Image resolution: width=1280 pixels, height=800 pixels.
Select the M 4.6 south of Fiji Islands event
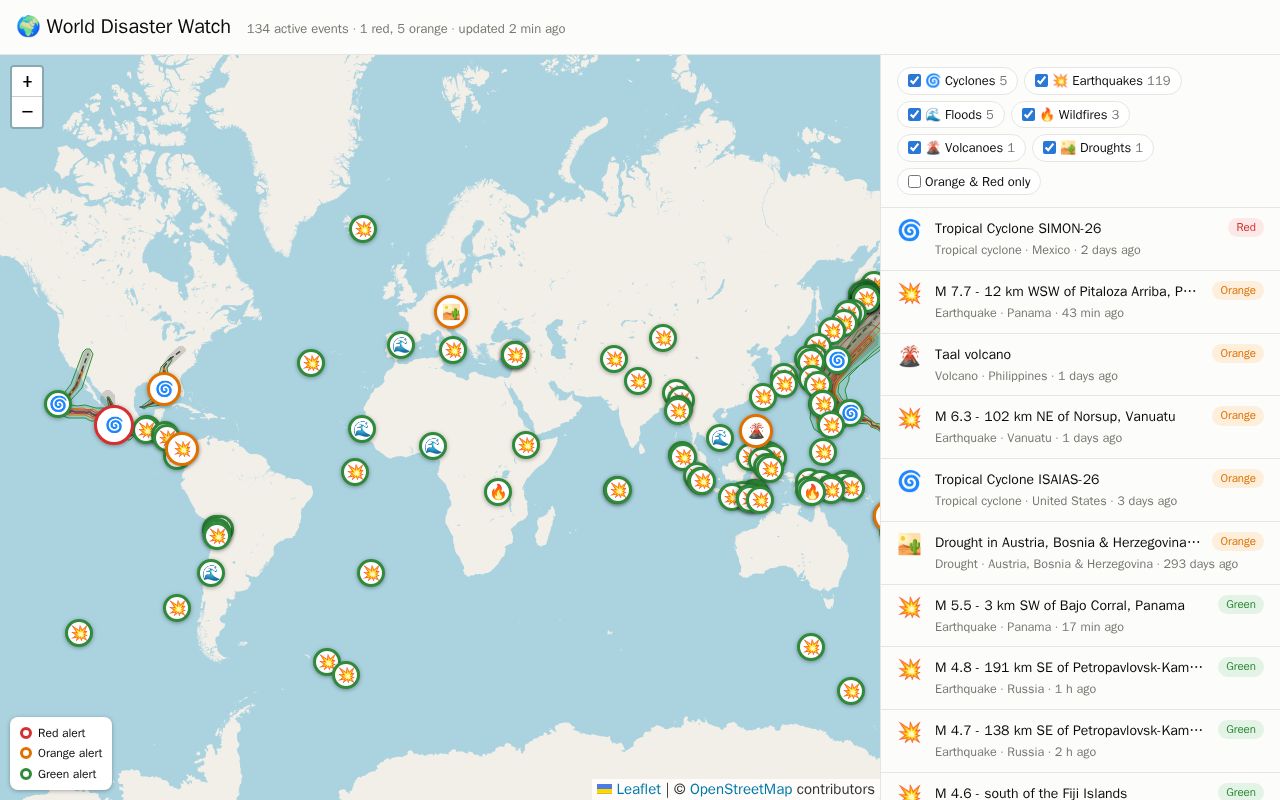click(1080, 787)
